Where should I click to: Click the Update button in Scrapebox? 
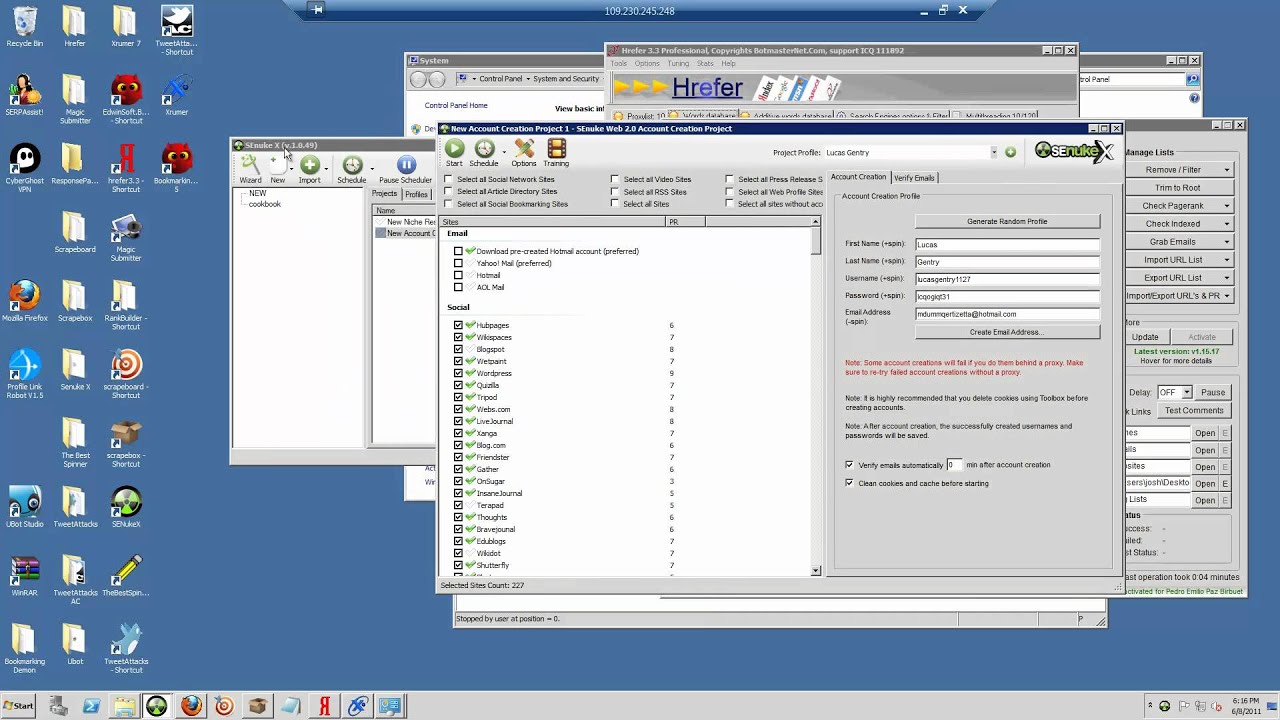click(x=1145, y=337)
